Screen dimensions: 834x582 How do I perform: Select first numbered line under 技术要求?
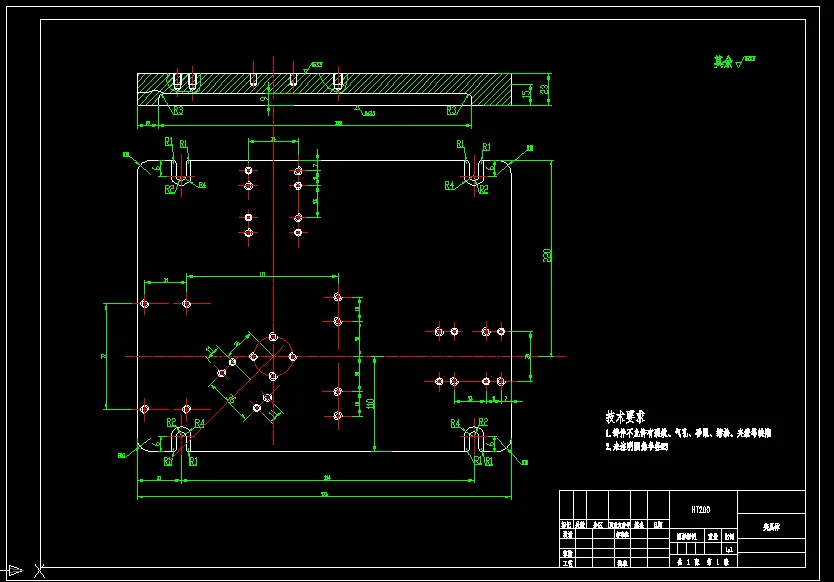tap(688, 433)
